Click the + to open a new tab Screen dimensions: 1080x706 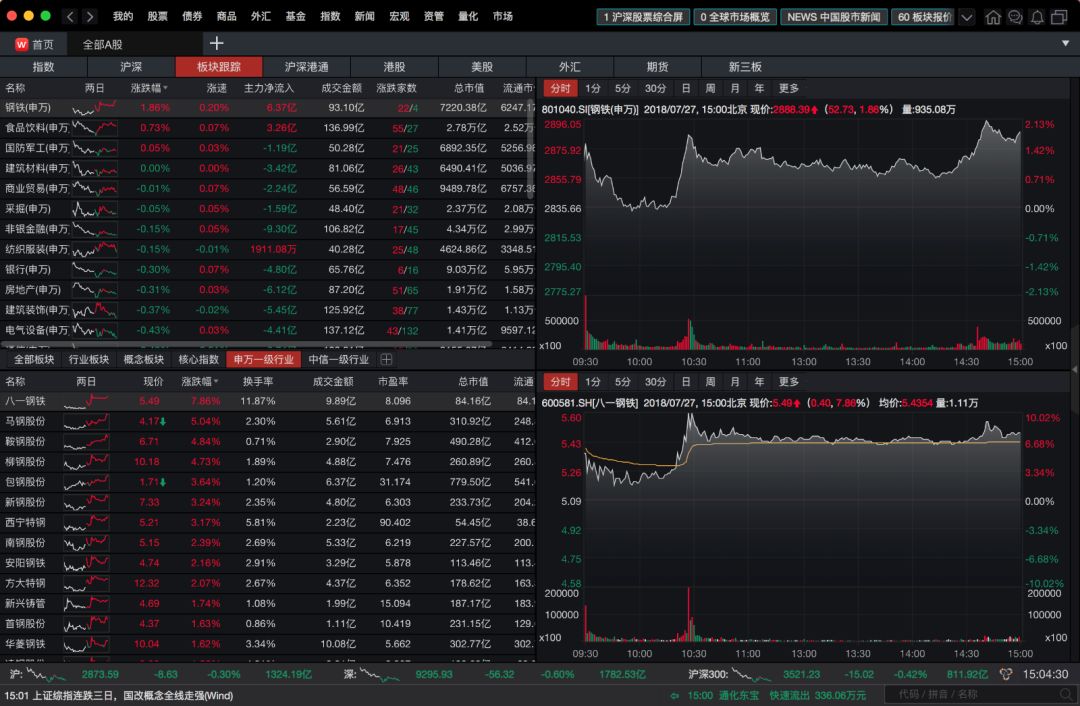click(x=219, y=44)
